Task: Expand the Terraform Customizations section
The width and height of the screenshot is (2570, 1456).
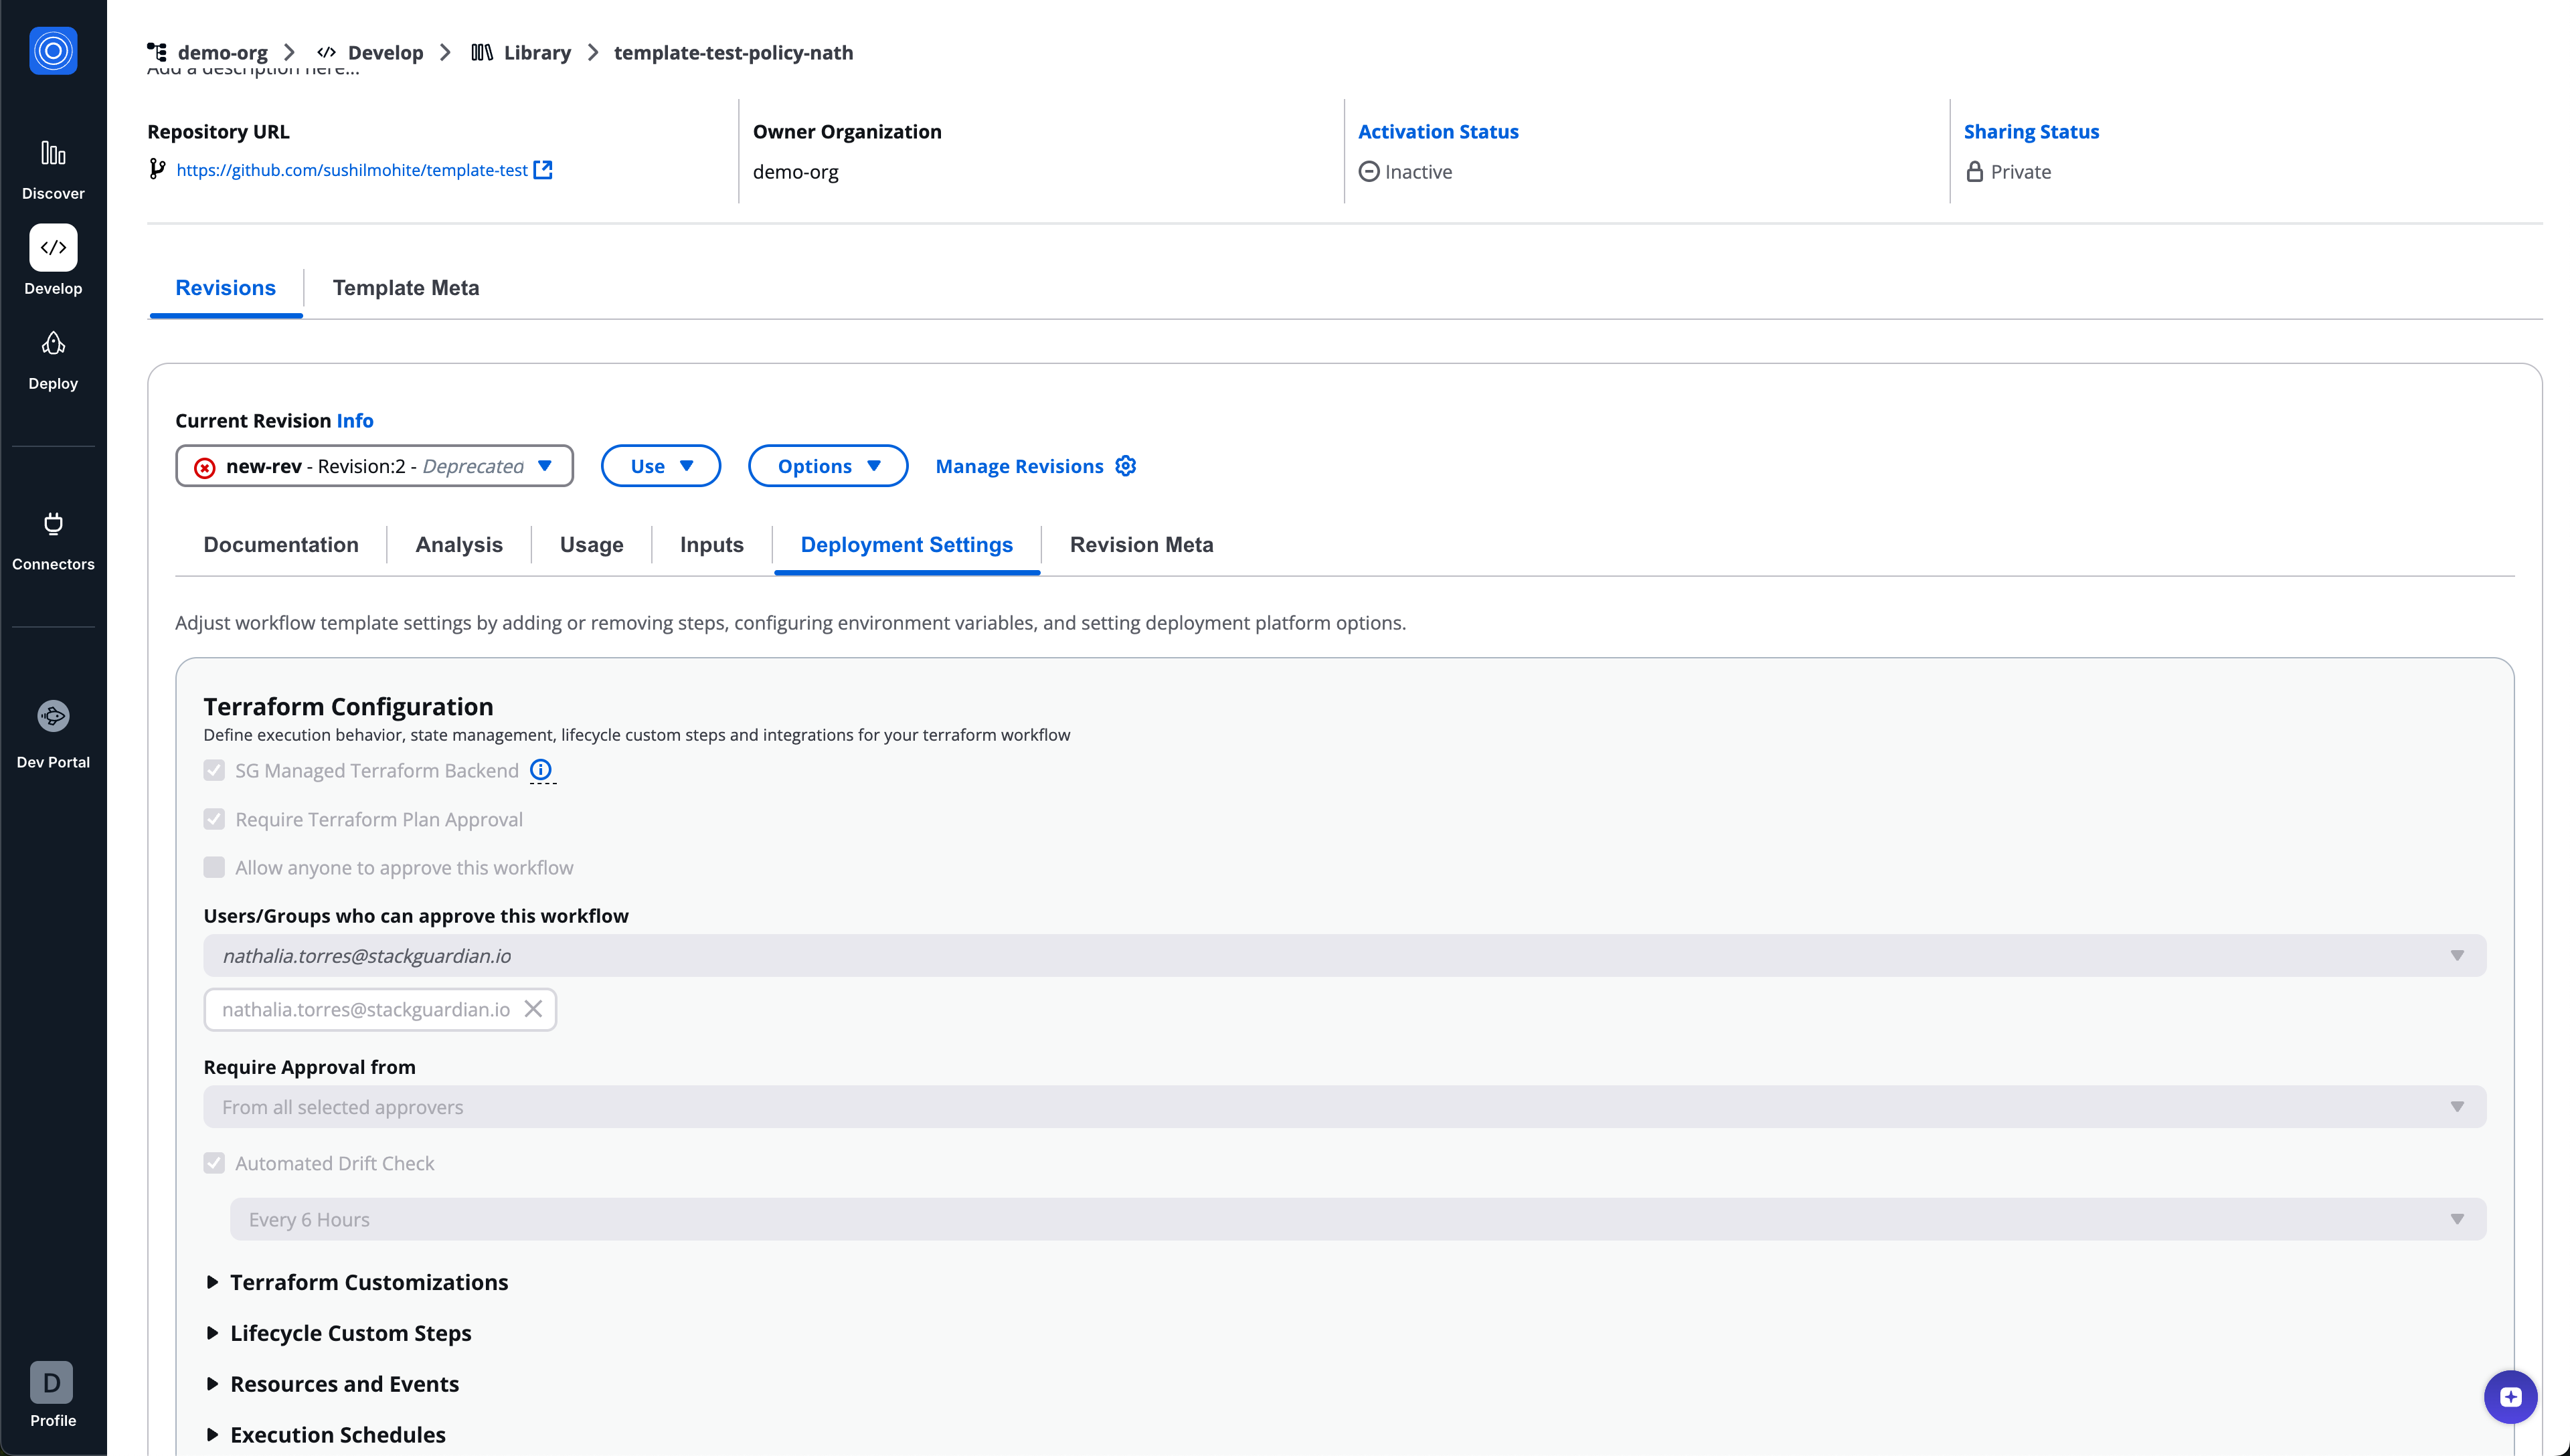Action: [368, 1282]
